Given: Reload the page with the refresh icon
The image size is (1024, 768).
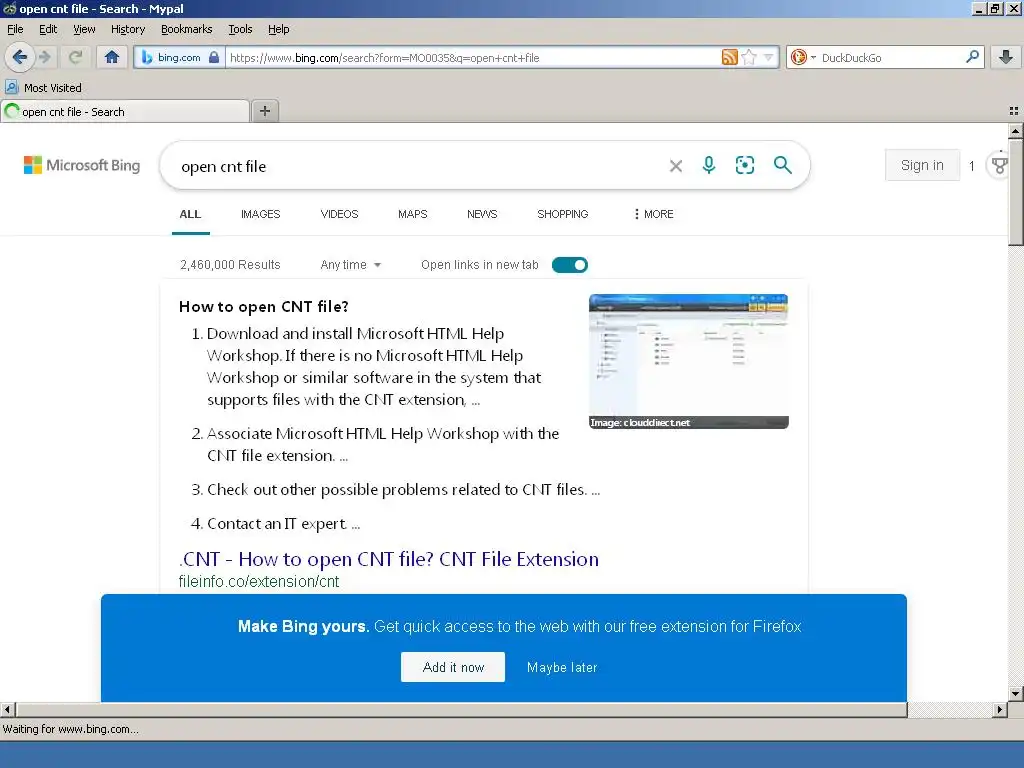Looking at the screenshot, I should coord(76,57).
